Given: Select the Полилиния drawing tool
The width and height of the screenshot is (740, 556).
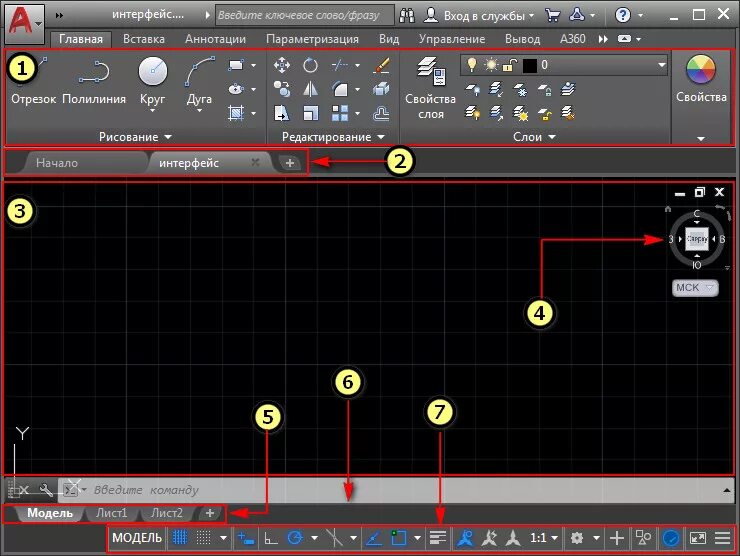Looking at the screenshot, I should tap(94, 81).
